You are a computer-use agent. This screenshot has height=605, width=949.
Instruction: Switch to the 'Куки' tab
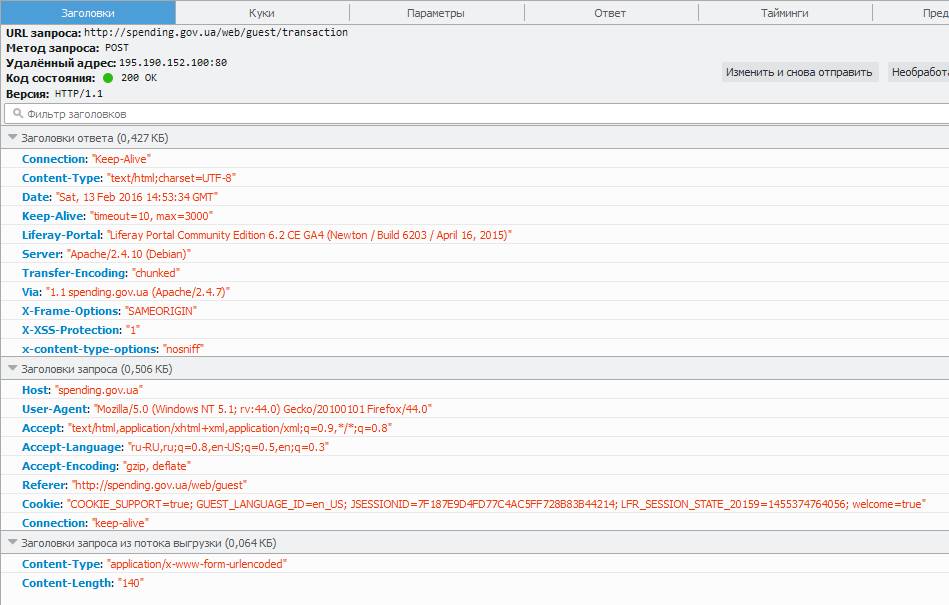[x=262, y=13]
